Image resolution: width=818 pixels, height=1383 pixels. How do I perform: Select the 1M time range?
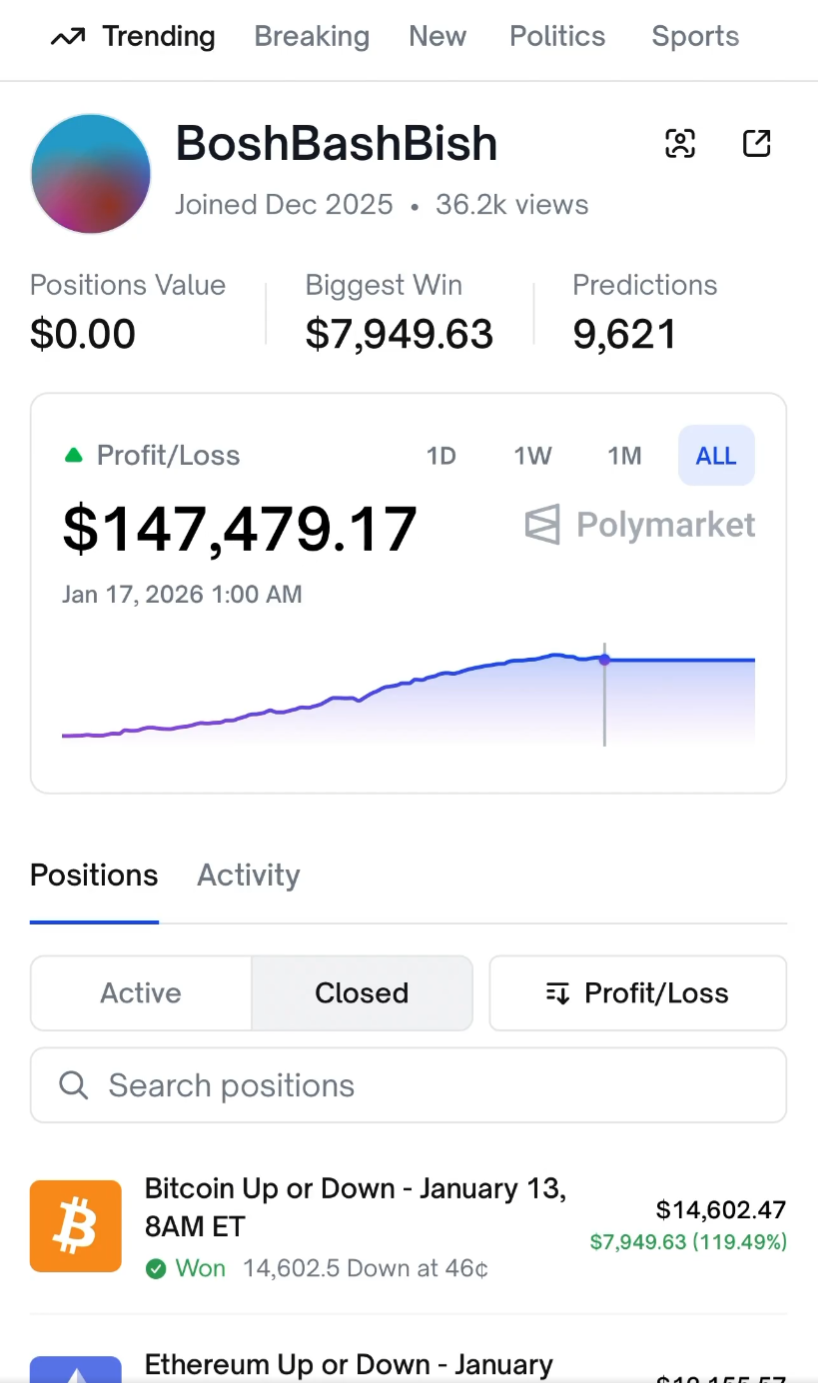[x=624, y=456]
